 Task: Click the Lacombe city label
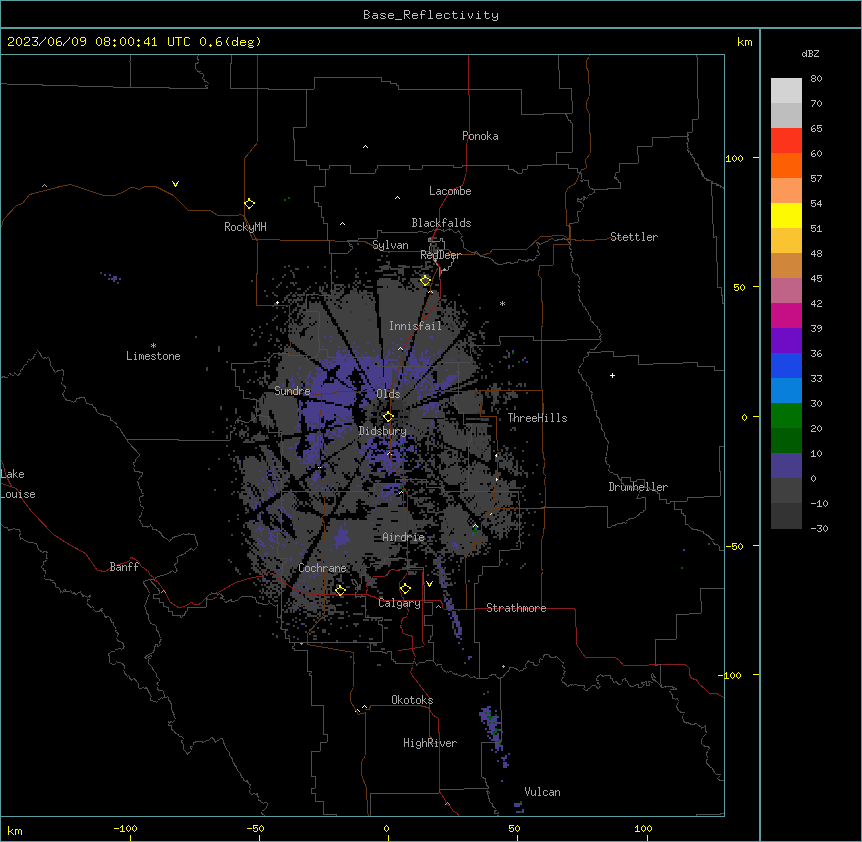pos(450,191)
